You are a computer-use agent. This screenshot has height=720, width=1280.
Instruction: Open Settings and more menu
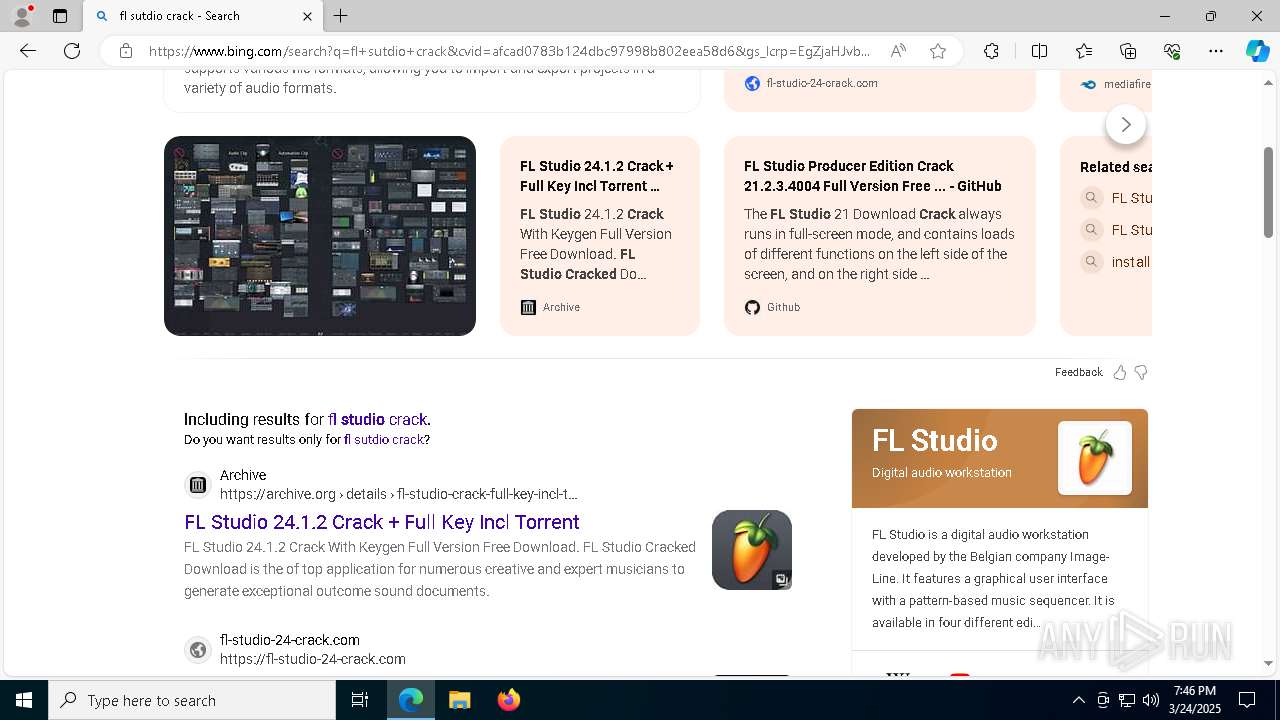pos(1216,51)
